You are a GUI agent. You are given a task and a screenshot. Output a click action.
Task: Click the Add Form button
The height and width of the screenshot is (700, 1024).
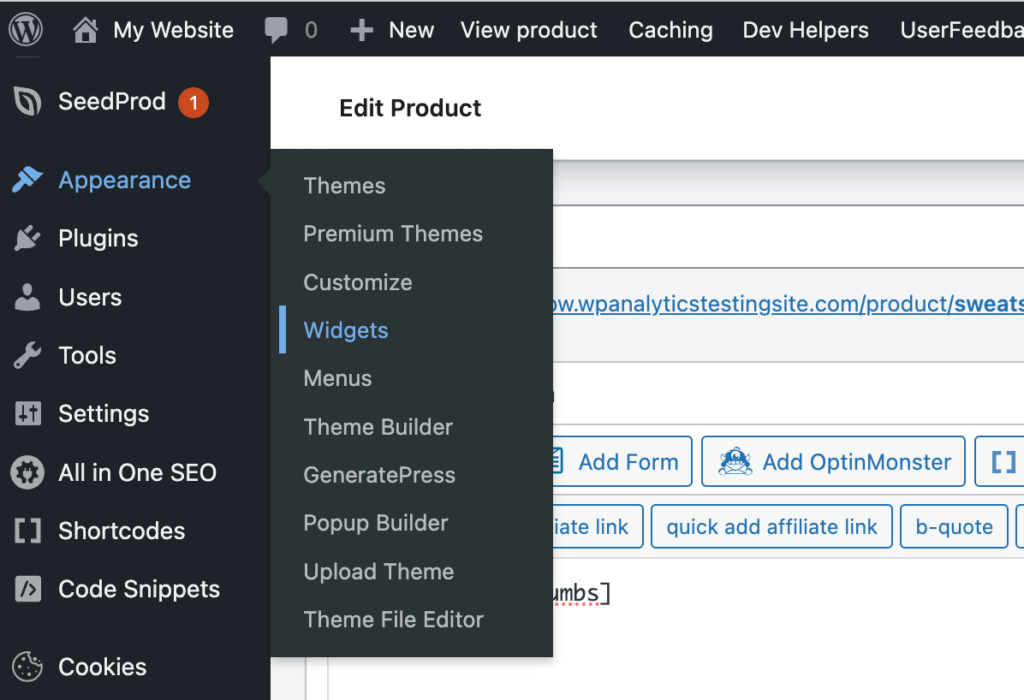(x=620, y=461)
